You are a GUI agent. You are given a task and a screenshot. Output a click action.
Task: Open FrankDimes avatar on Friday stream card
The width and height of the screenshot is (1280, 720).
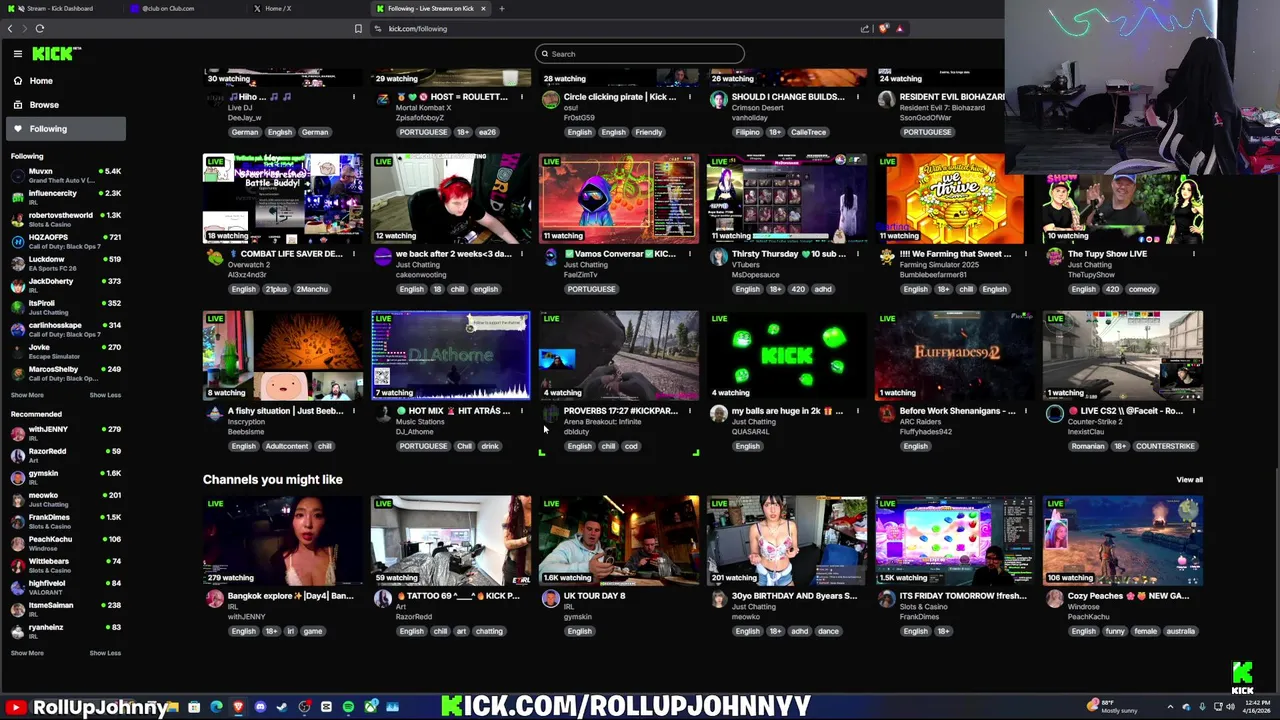[887, 599]
